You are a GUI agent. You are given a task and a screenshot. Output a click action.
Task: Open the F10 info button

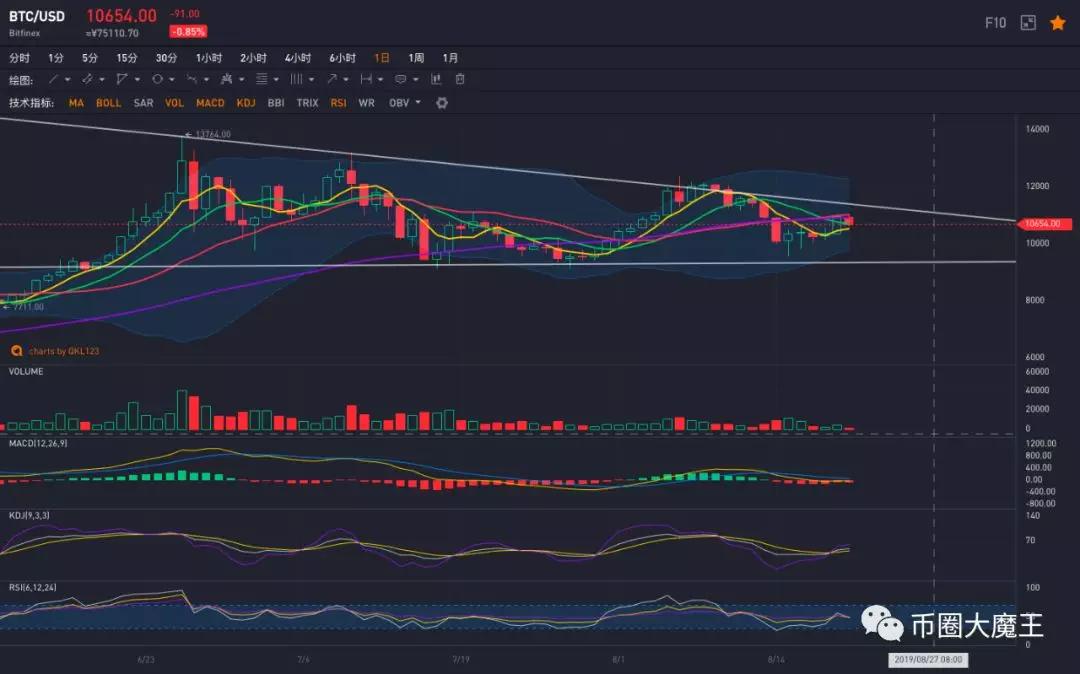click(x=995, y=23)
